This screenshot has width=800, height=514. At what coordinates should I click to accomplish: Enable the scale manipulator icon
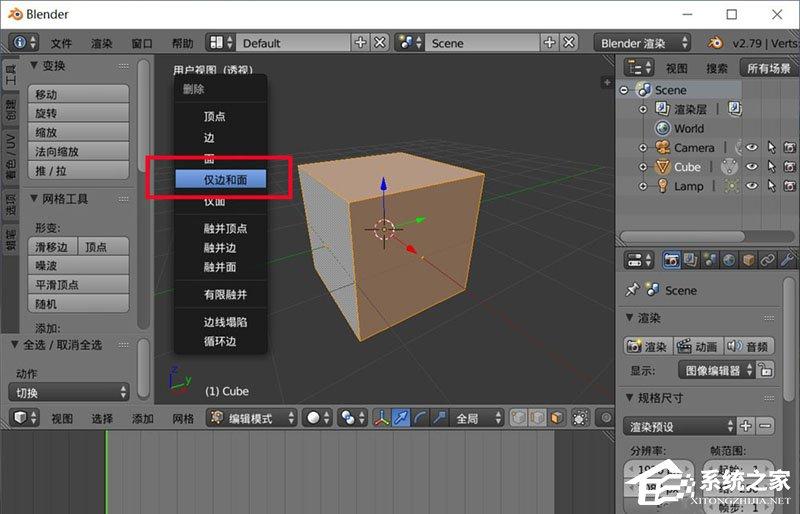[x=439, y=418]
